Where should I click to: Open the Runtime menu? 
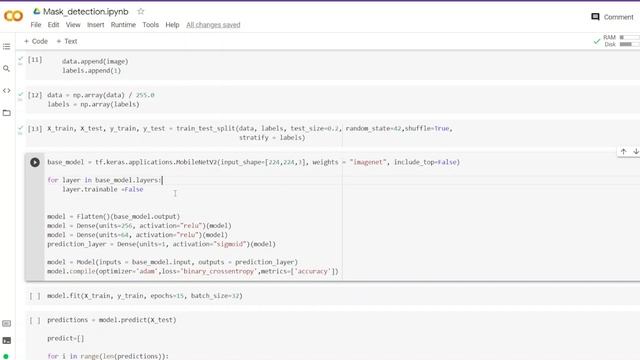coord(123,25)
